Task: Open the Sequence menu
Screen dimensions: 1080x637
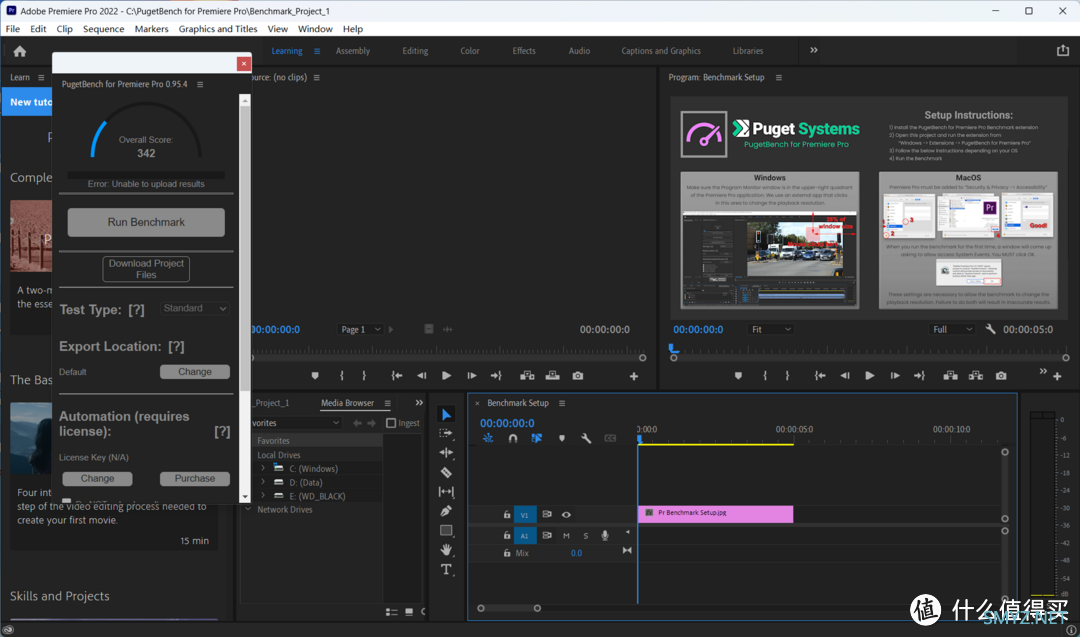Action: click(103, 29)
